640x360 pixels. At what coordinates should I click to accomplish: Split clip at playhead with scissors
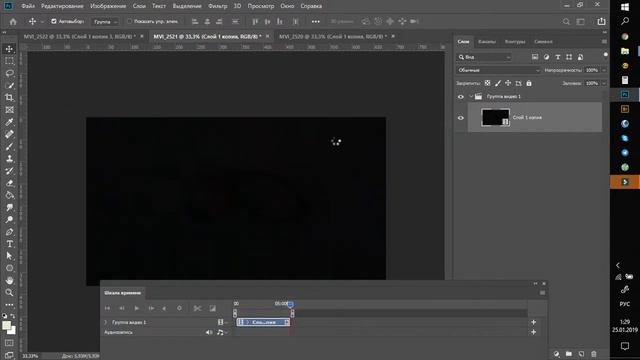point(198,309)
